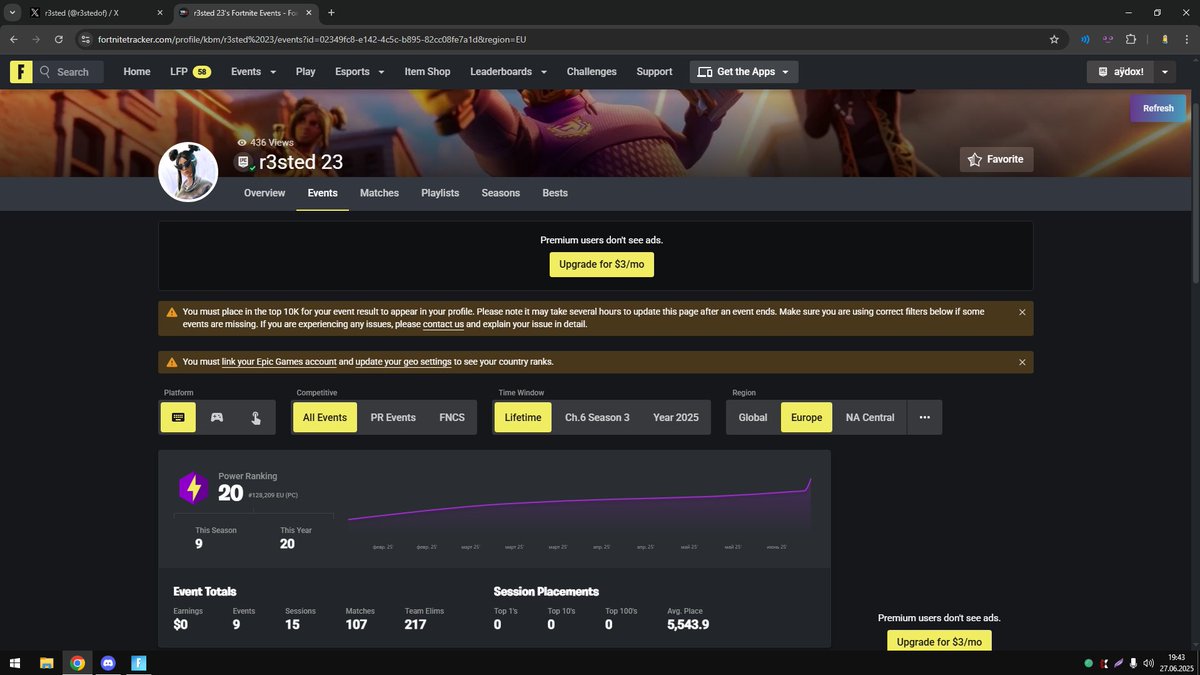Reload the page in the browser
The width and height of the screenshot is (1200, 675).
59,39
